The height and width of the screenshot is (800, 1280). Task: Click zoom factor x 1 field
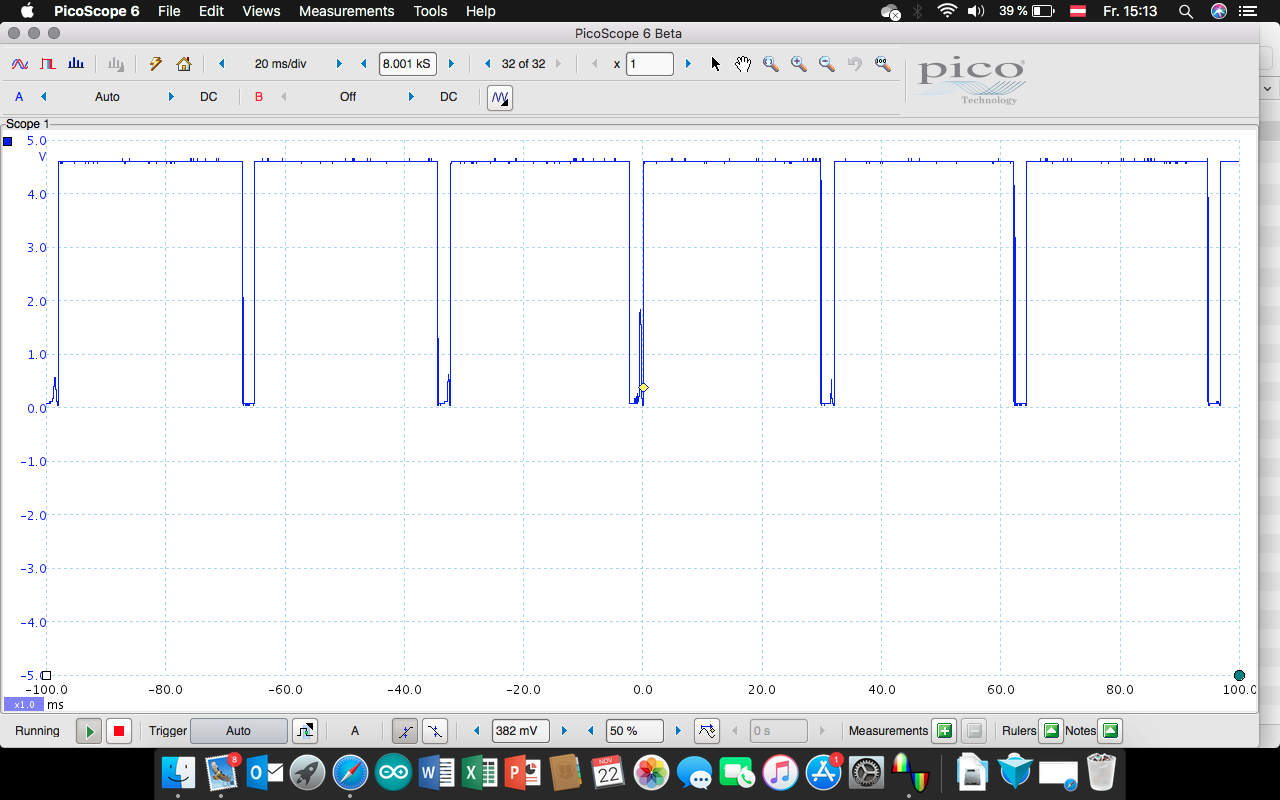click(649, 64)
